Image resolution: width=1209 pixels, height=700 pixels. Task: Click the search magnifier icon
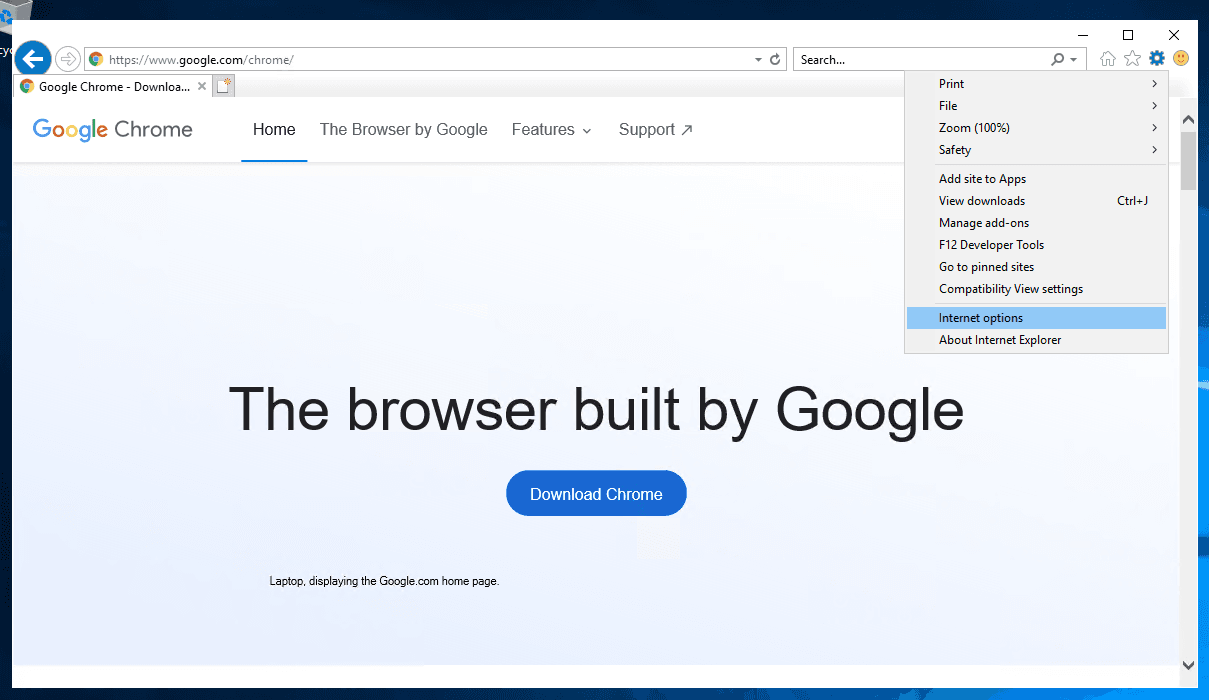(1058, 60)
